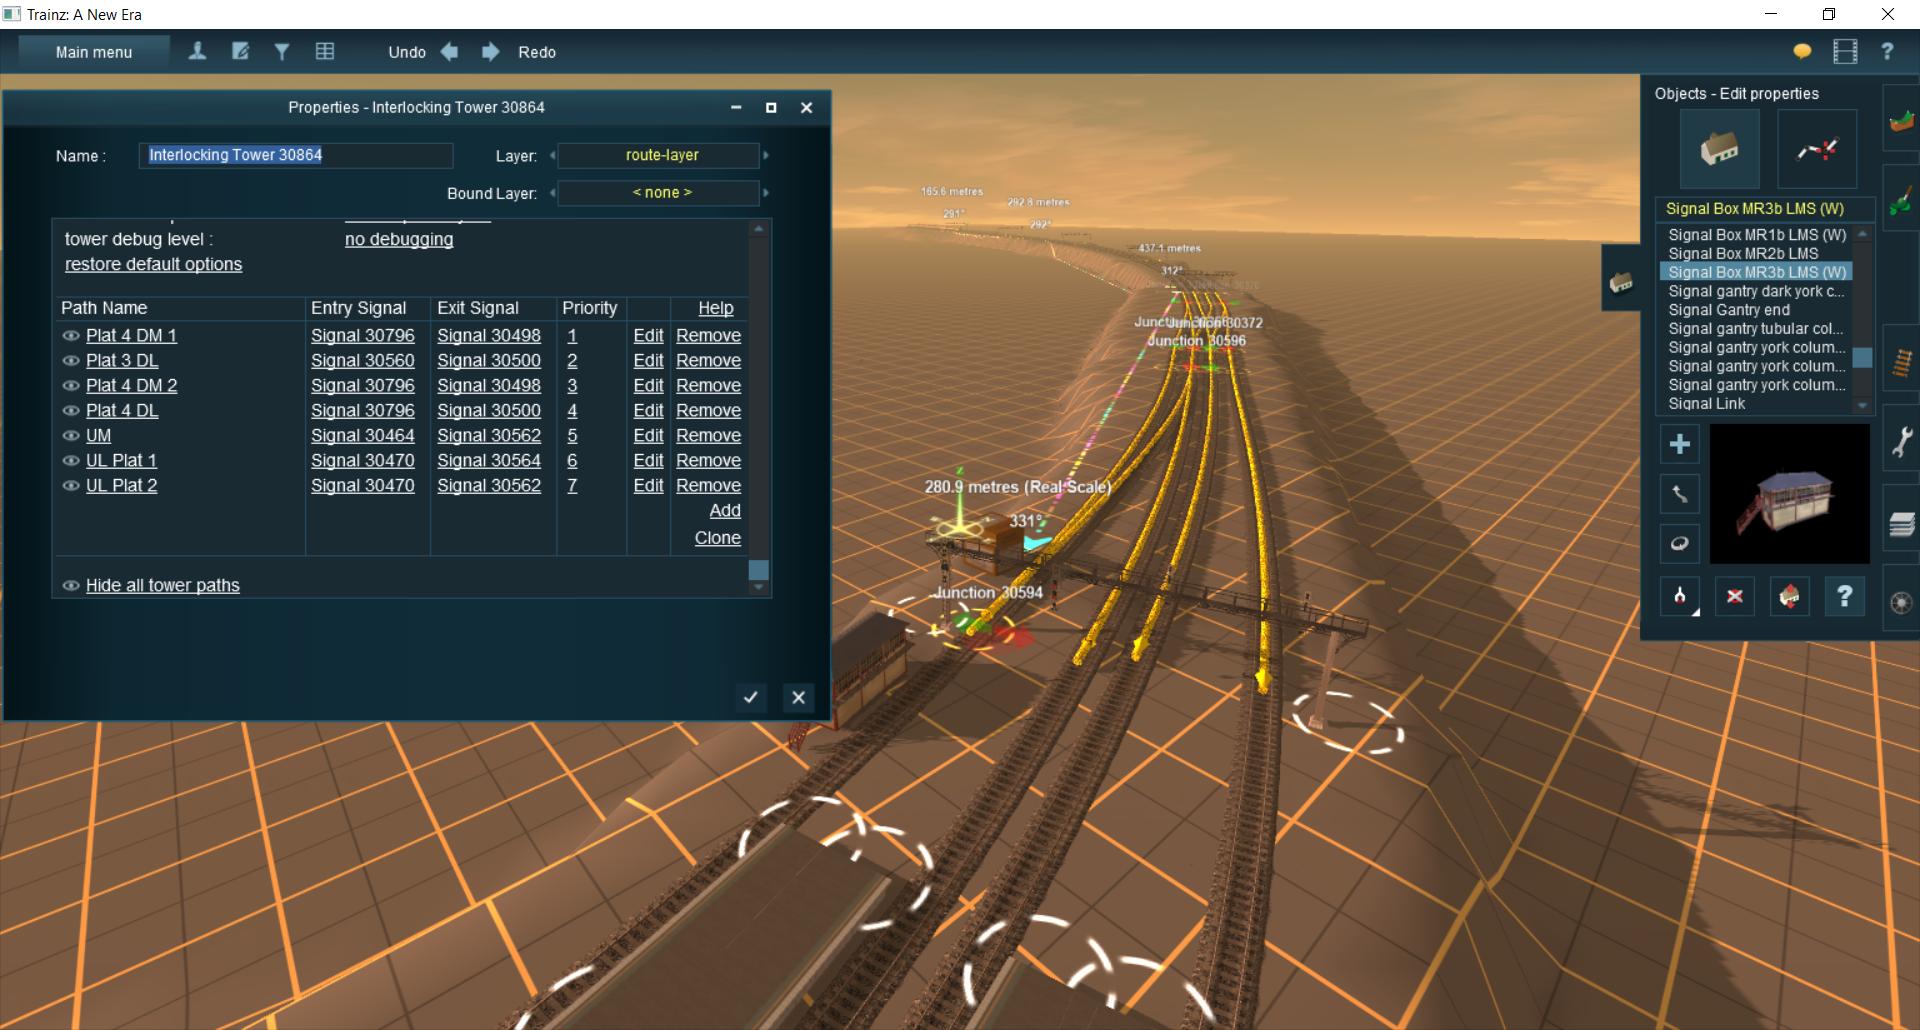The height and width of the screenshot is (1030, 1920).
Task: Select the Rotate object tool
Action: [x=1680, y=543]
